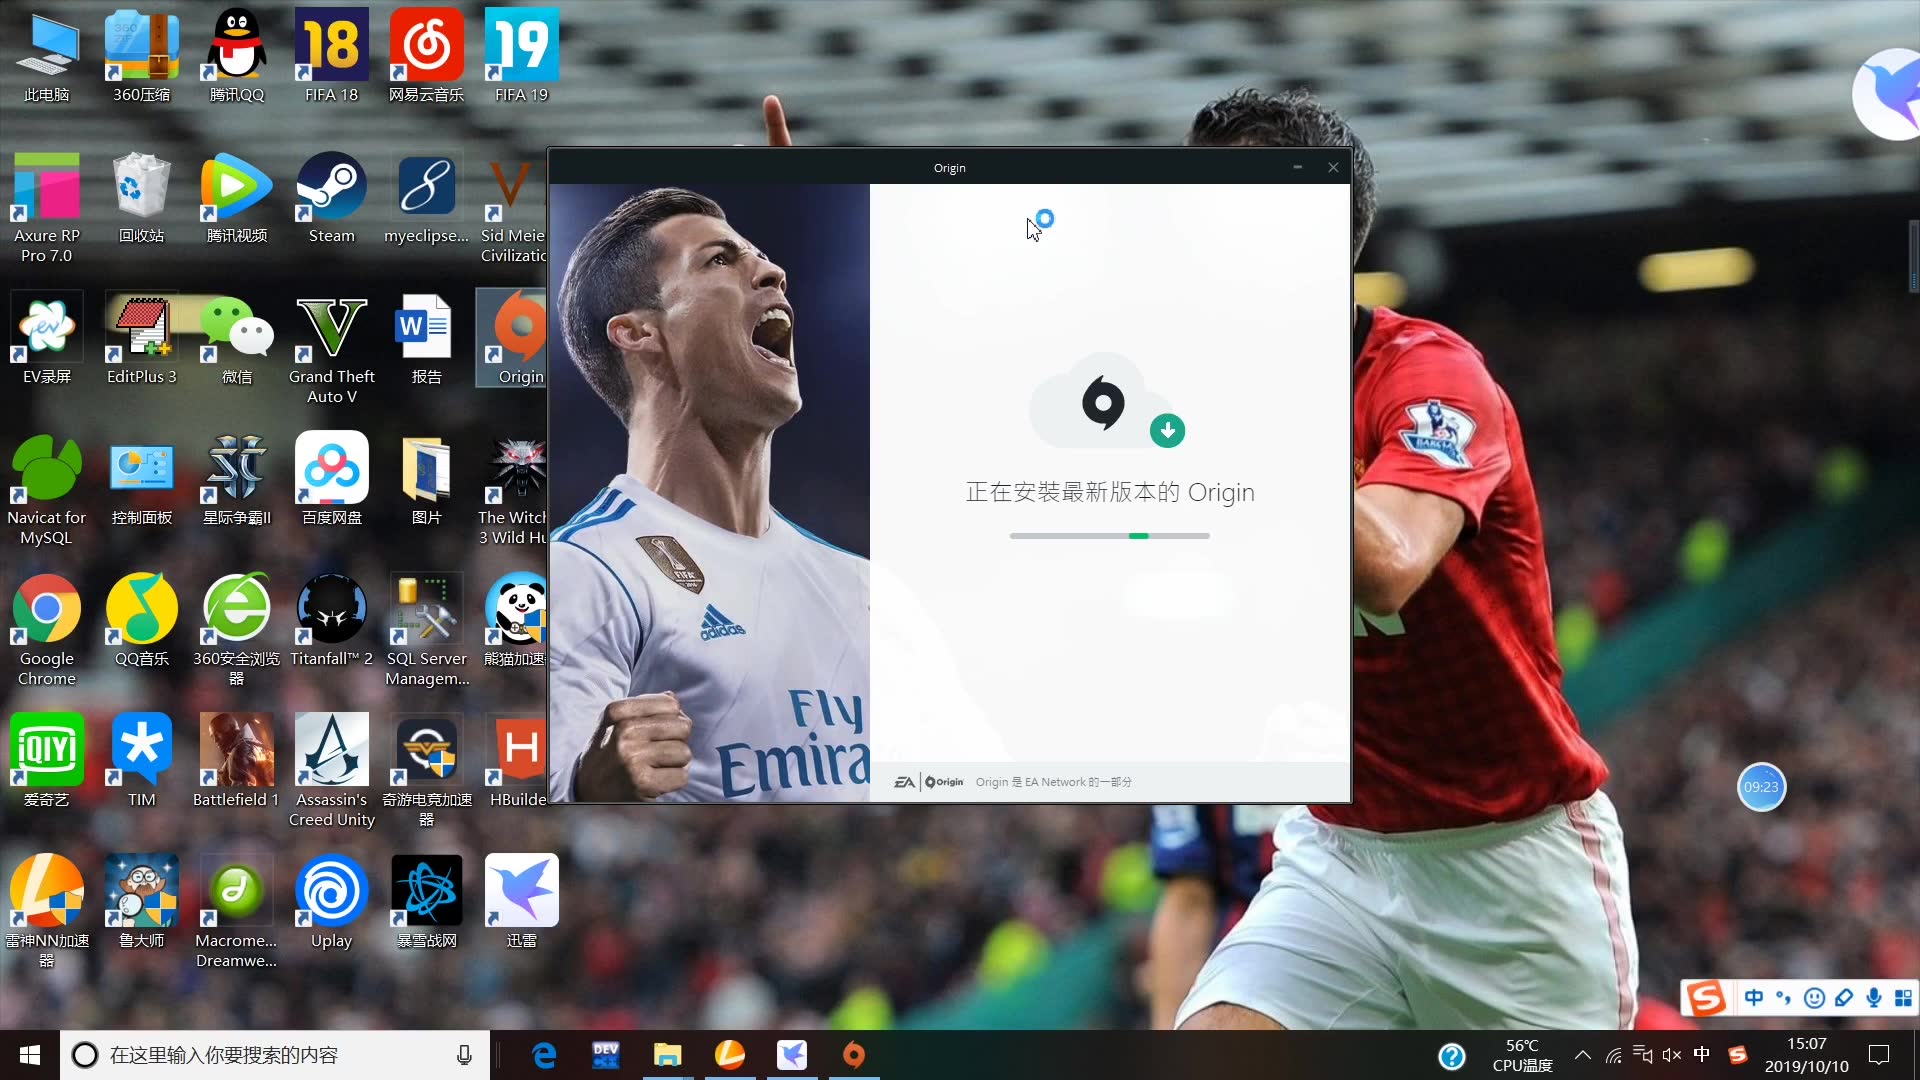Launch 星际争霸II desktop shortcut
Screen dimensions: 1920x1080
237,479
